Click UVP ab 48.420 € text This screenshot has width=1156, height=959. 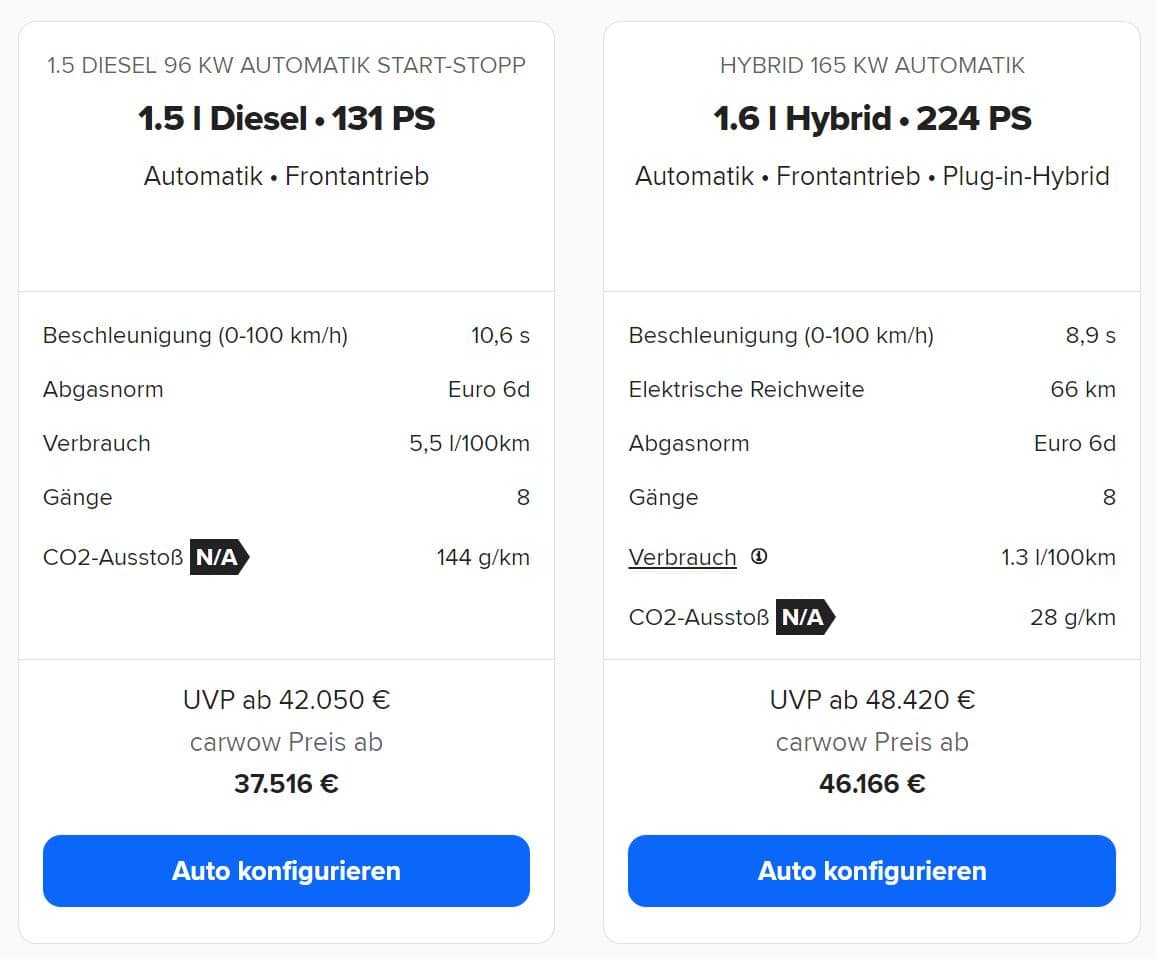(872, 700)
